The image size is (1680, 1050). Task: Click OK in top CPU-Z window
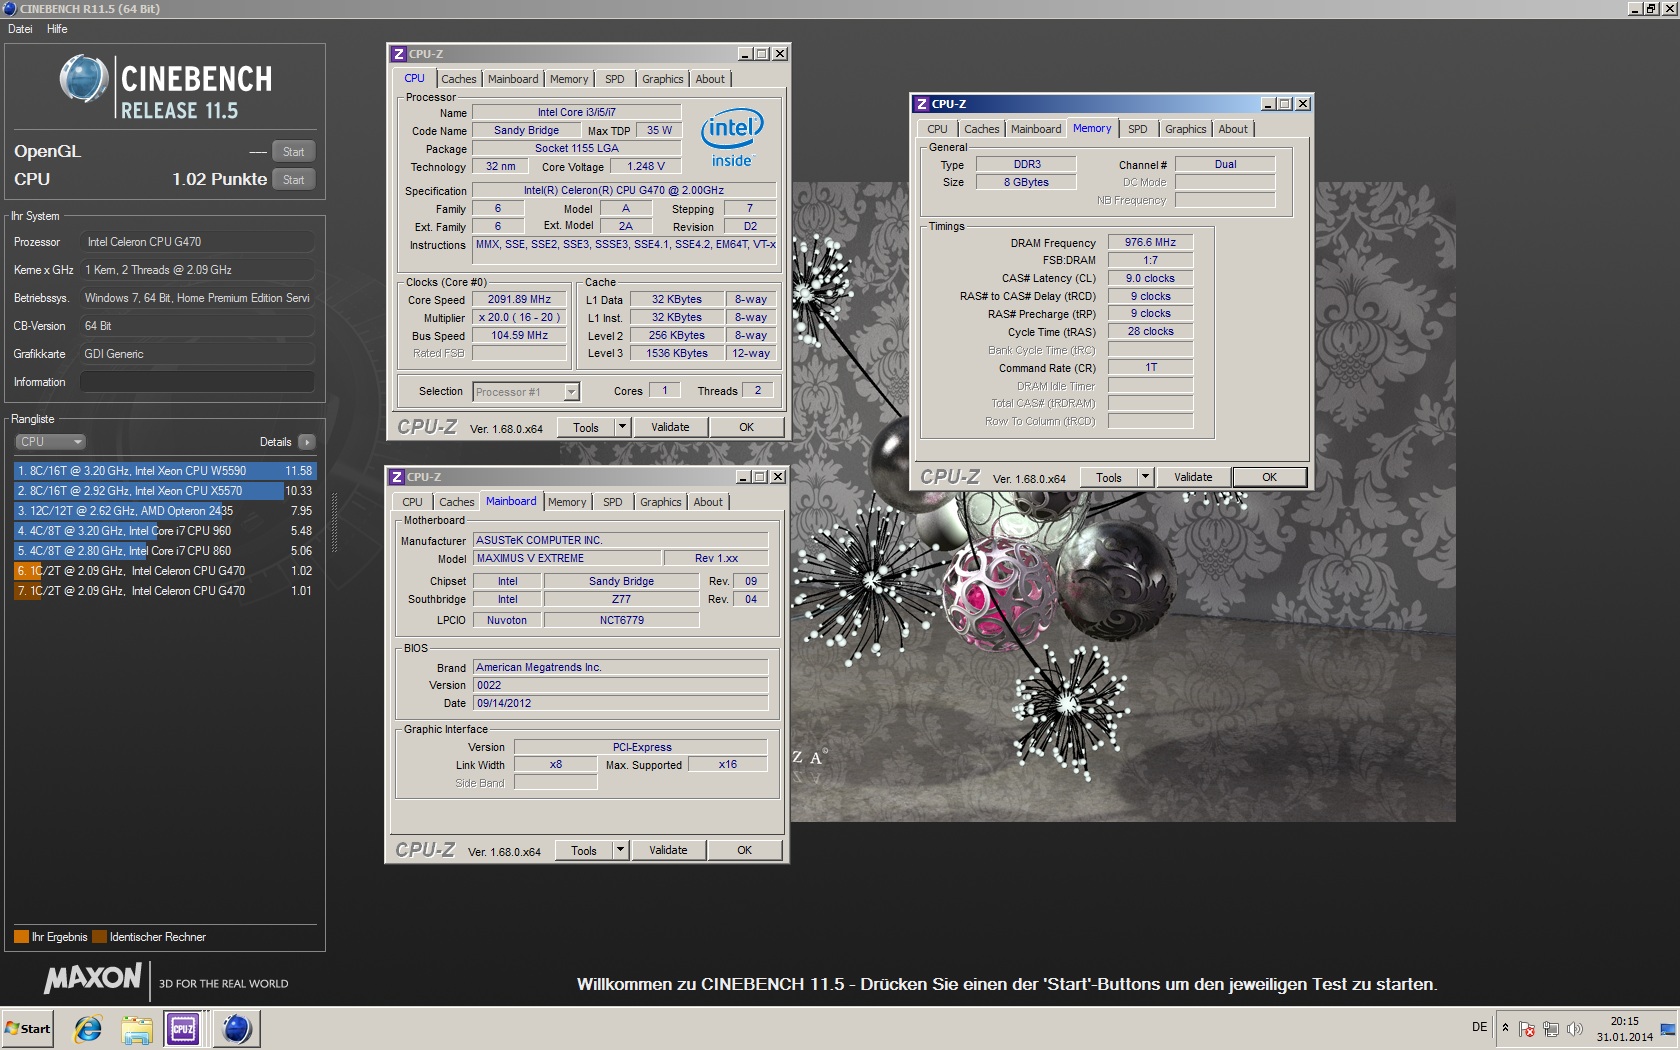[x=746, y=427]
